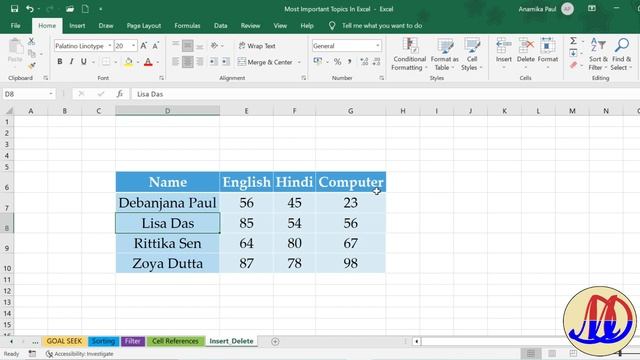
Task: Apply Percent Style format icon
Action: point(338,62)
